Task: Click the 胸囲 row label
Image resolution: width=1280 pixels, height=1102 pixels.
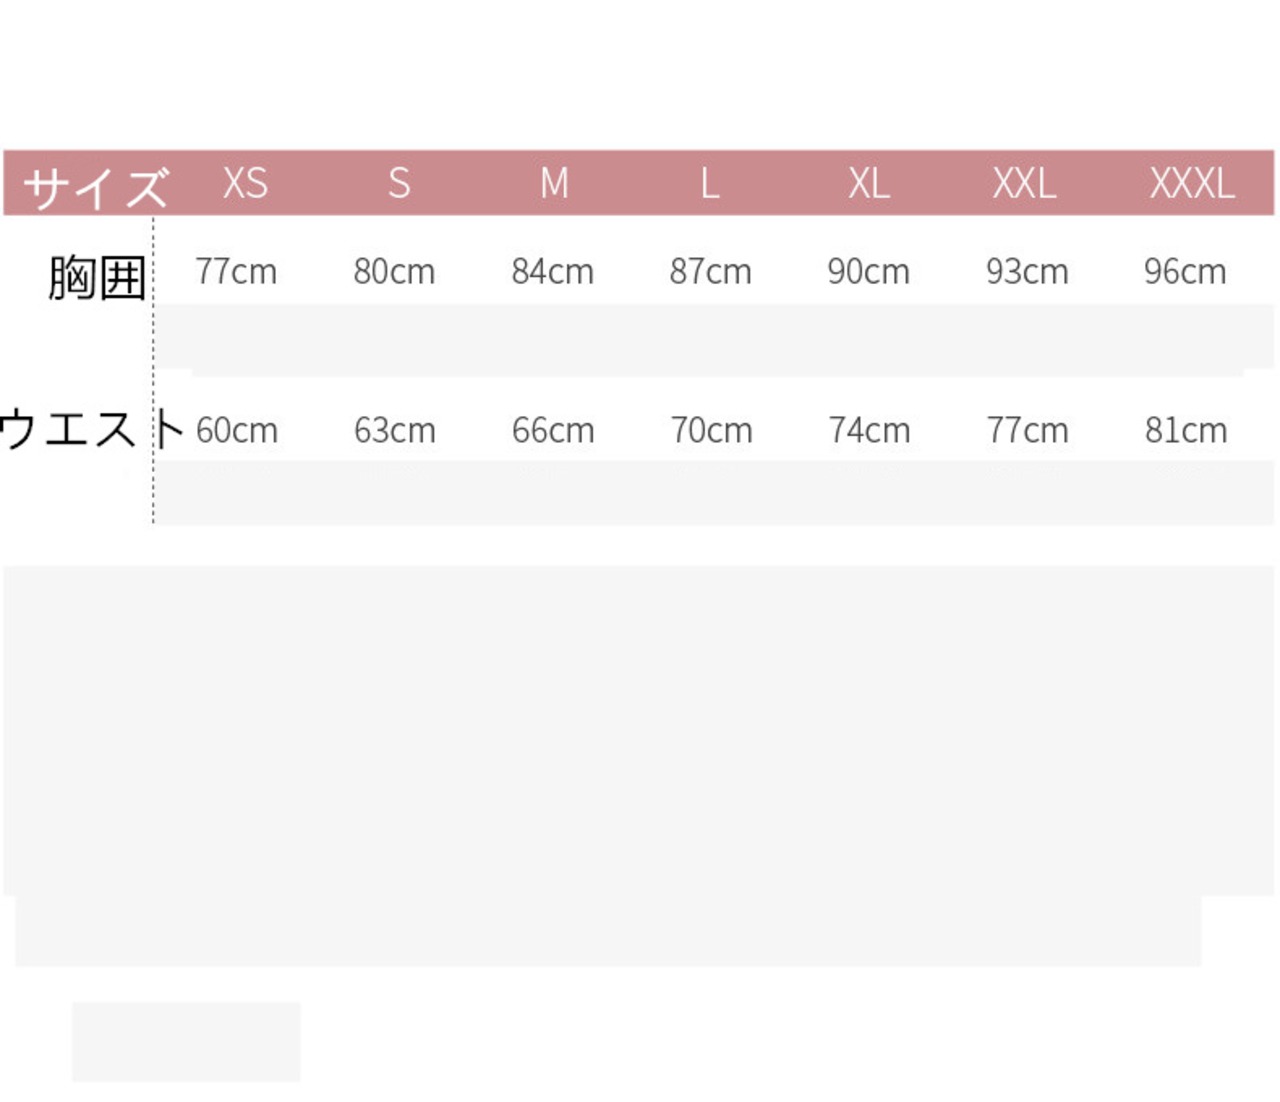Action: (x=97, y=277)
